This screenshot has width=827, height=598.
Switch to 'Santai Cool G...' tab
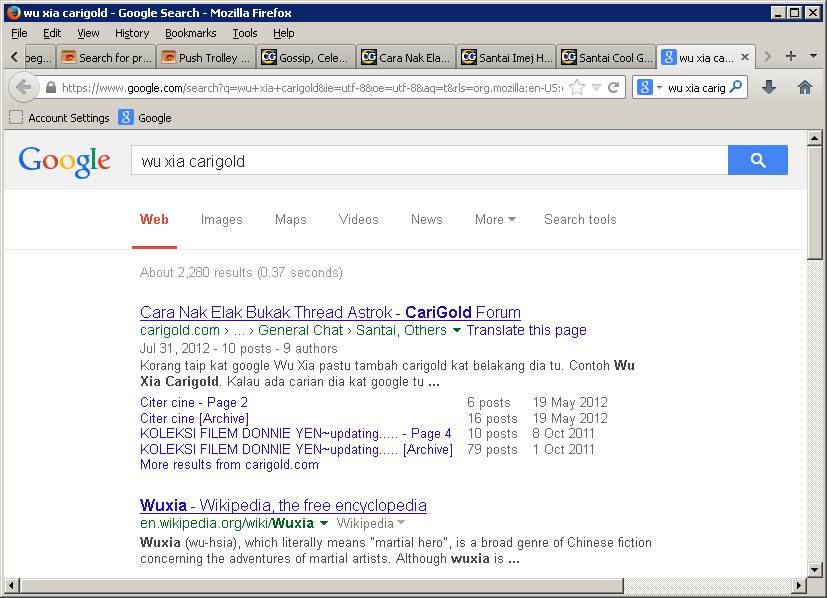click(x=605, y=57)
